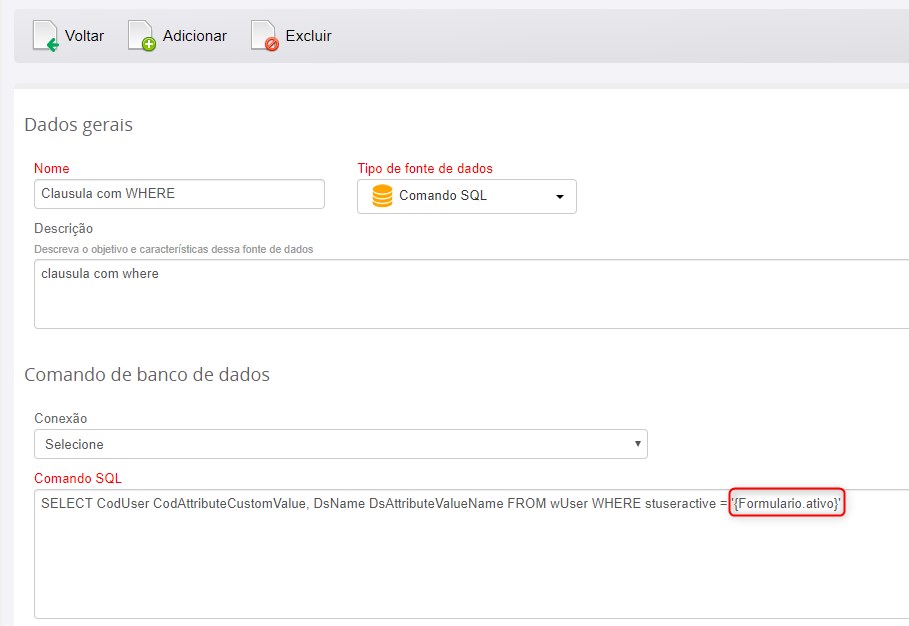The height and width of the screenshot is (626, 909).
Task: Click the green arrow Voltar icon
Action: [46, 36]
